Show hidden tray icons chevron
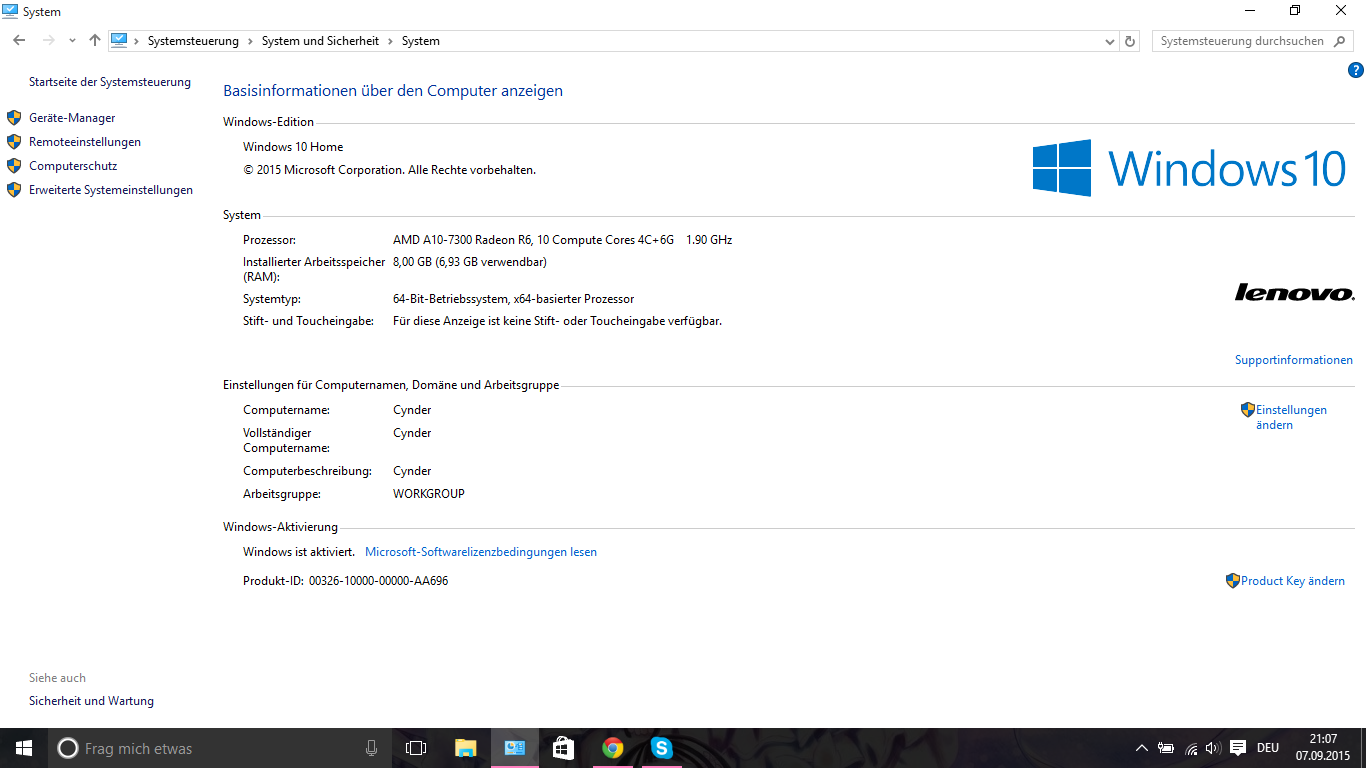The width and height of the screenshot is (1366, 768). [1142, 748]
